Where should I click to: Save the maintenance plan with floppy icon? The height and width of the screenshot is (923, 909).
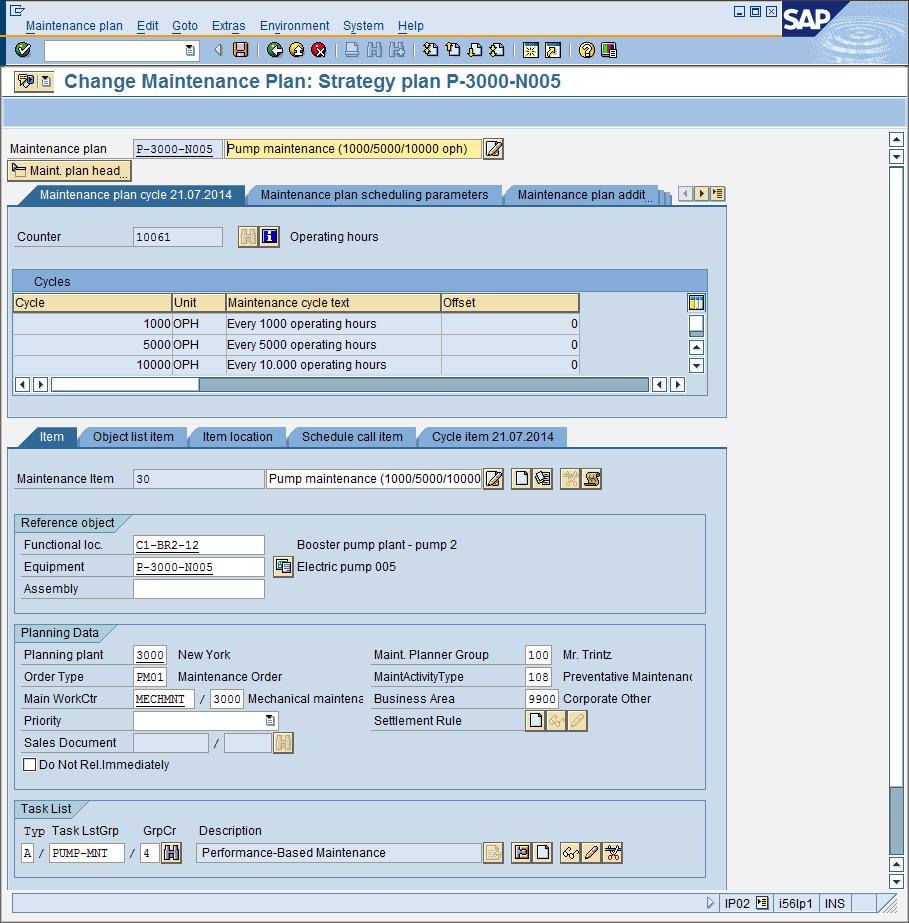[241, 50]
